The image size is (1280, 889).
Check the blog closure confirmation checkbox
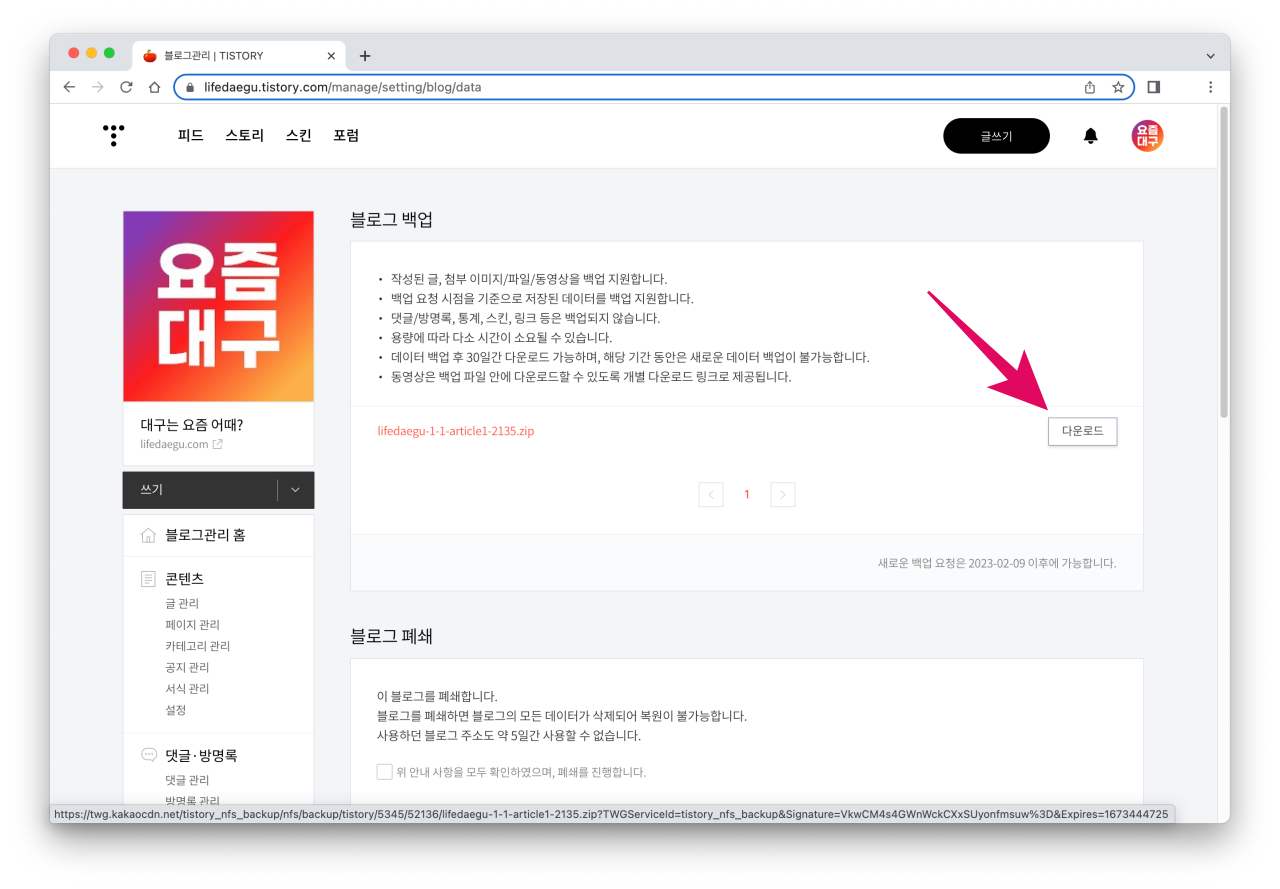(x=384, y=771)
